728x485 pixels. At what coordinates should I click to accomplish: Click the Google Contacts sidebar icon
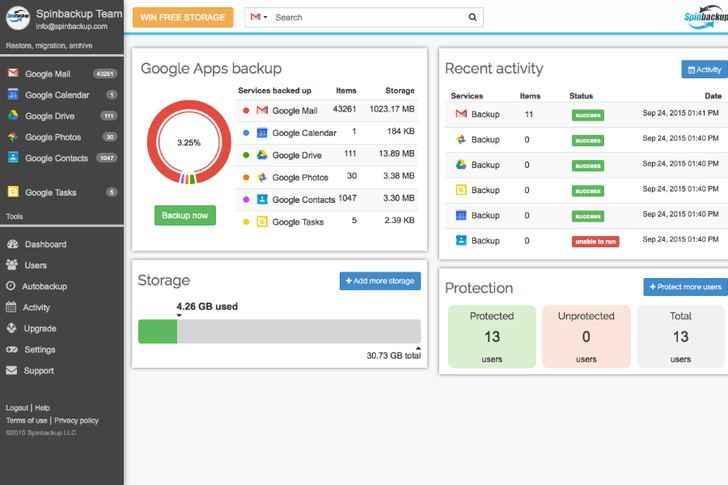pyautogui.click(x=13, y=157)
